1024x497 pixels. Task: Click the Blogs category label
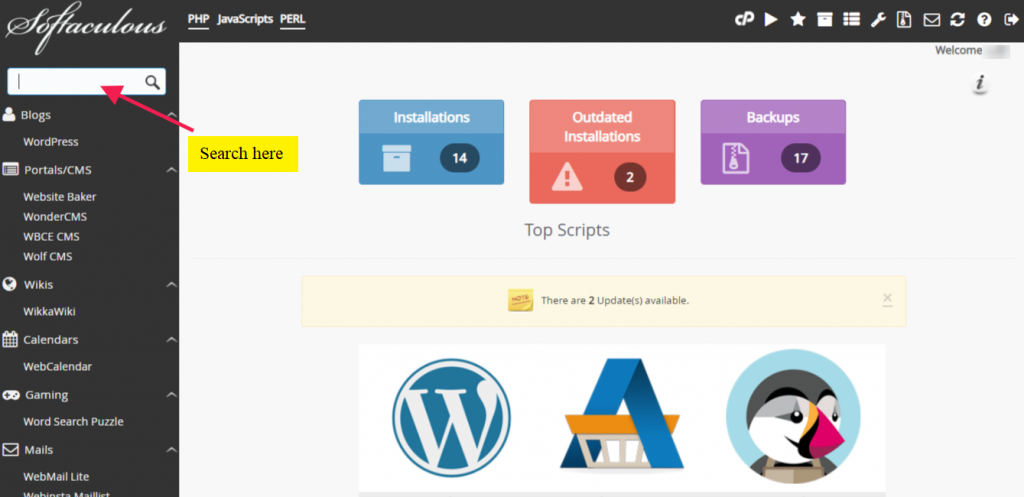[36, 115]
